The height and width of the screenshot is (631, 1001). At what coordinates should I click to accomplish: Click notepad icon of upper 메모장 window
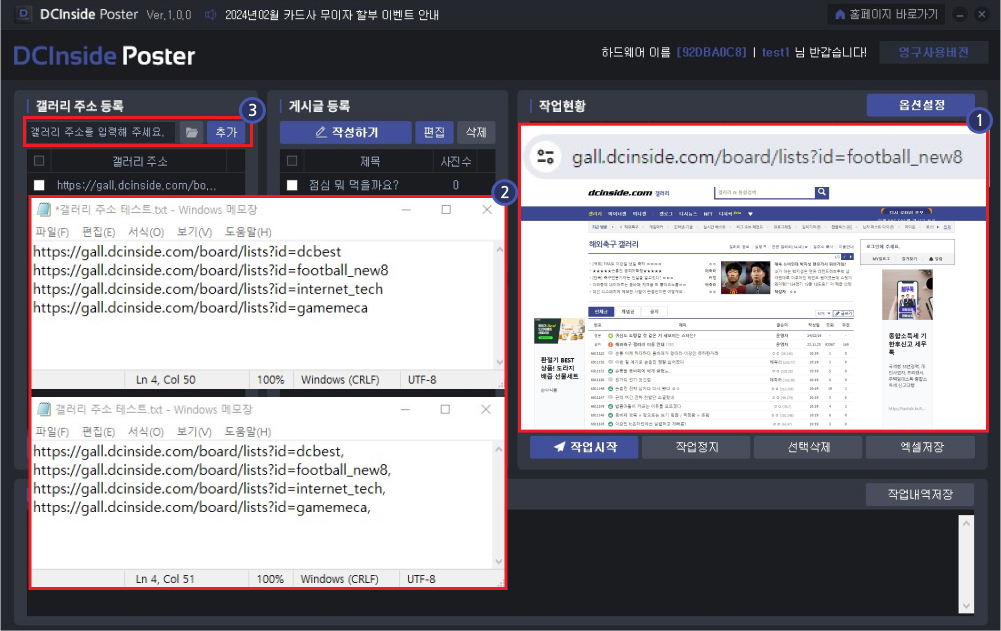coord(43,209)
